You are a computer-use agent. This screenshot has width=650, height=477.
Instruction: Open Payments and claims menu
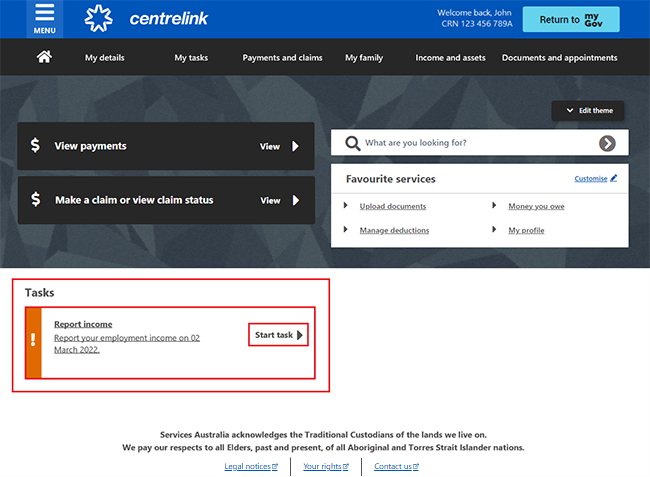[282, 58]
